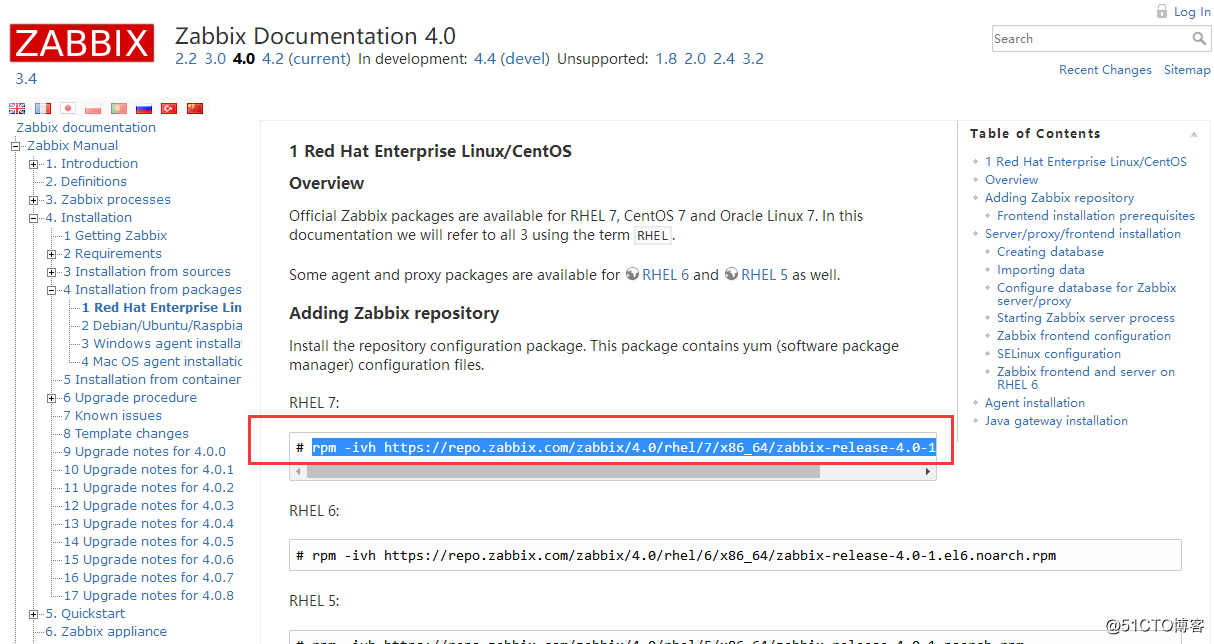
Task: Open Recent Changes link
Action: pyautogui.click(x=1105, y=70)
